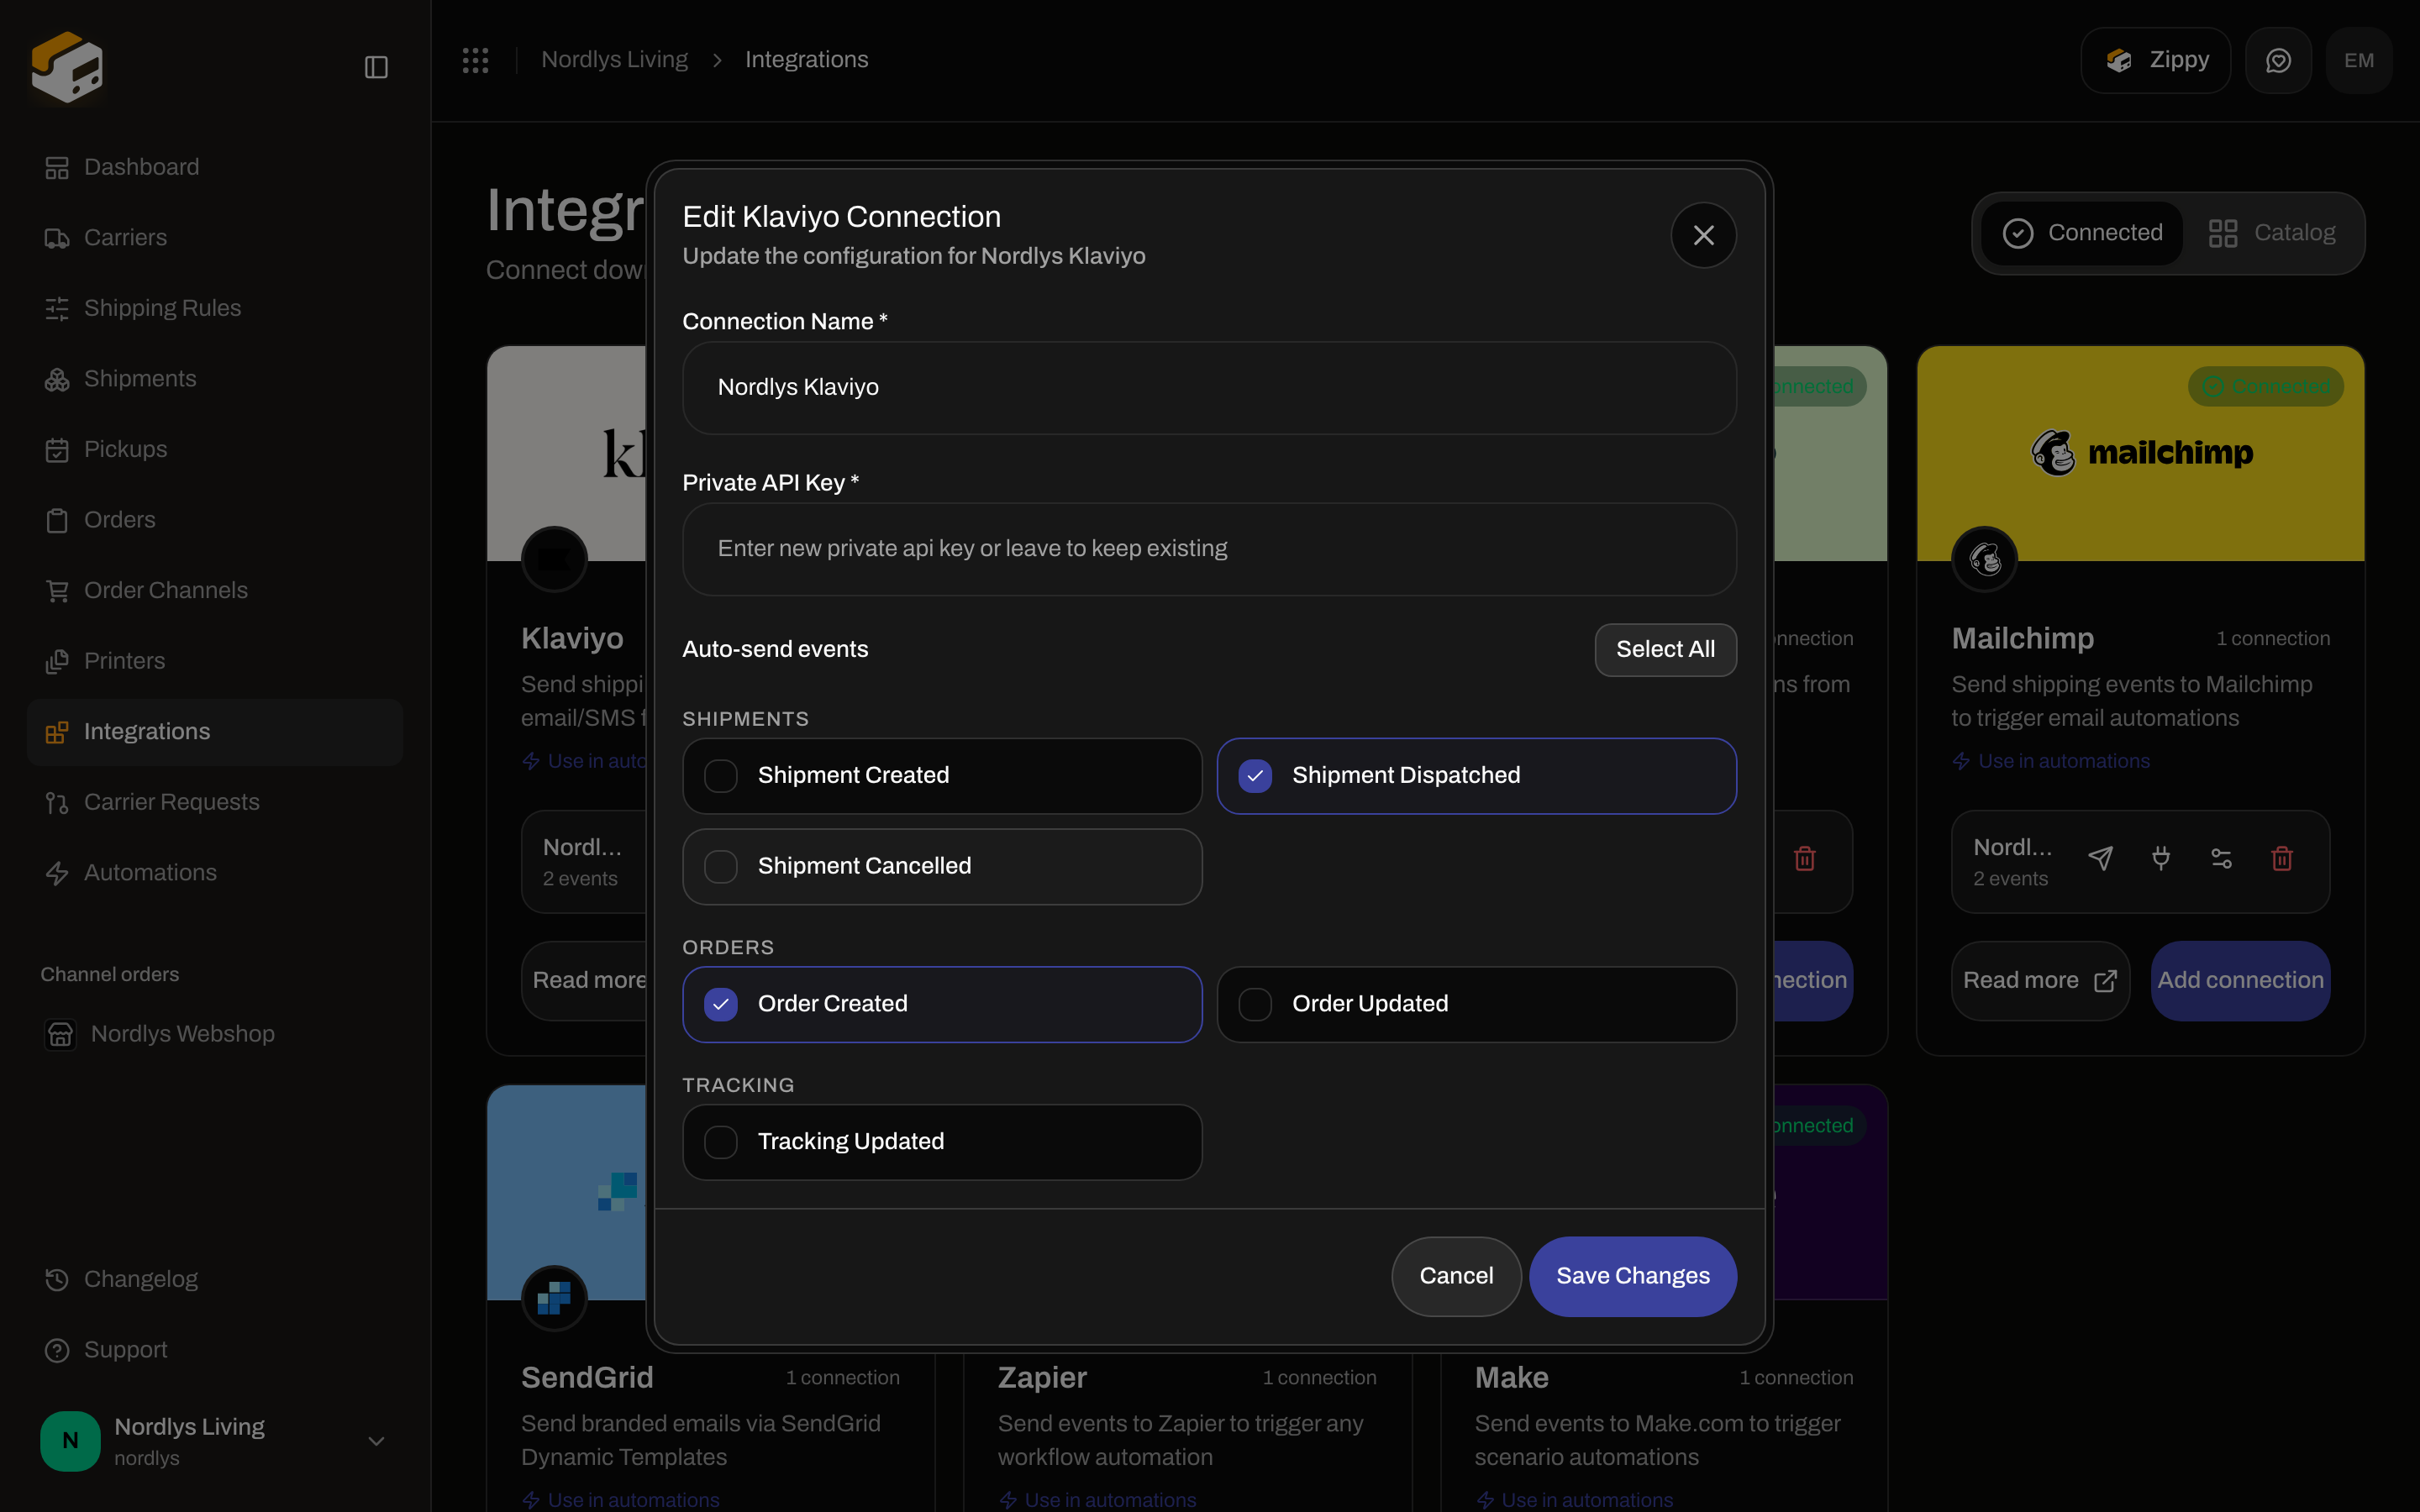Enable Order Updated event
Image resolution: width=2420 pixels, height=1512 pixels.
(x=1476, y=1004)
